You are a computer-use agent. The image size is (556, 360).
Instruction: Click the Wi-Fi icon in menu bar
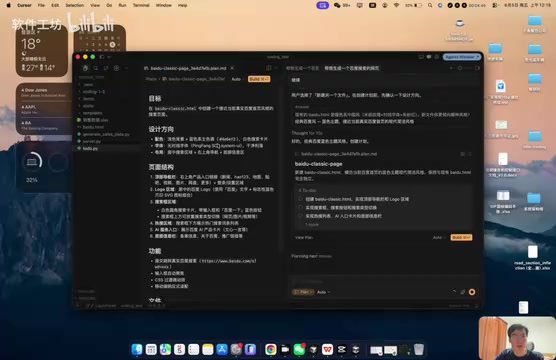pos(396,5)
